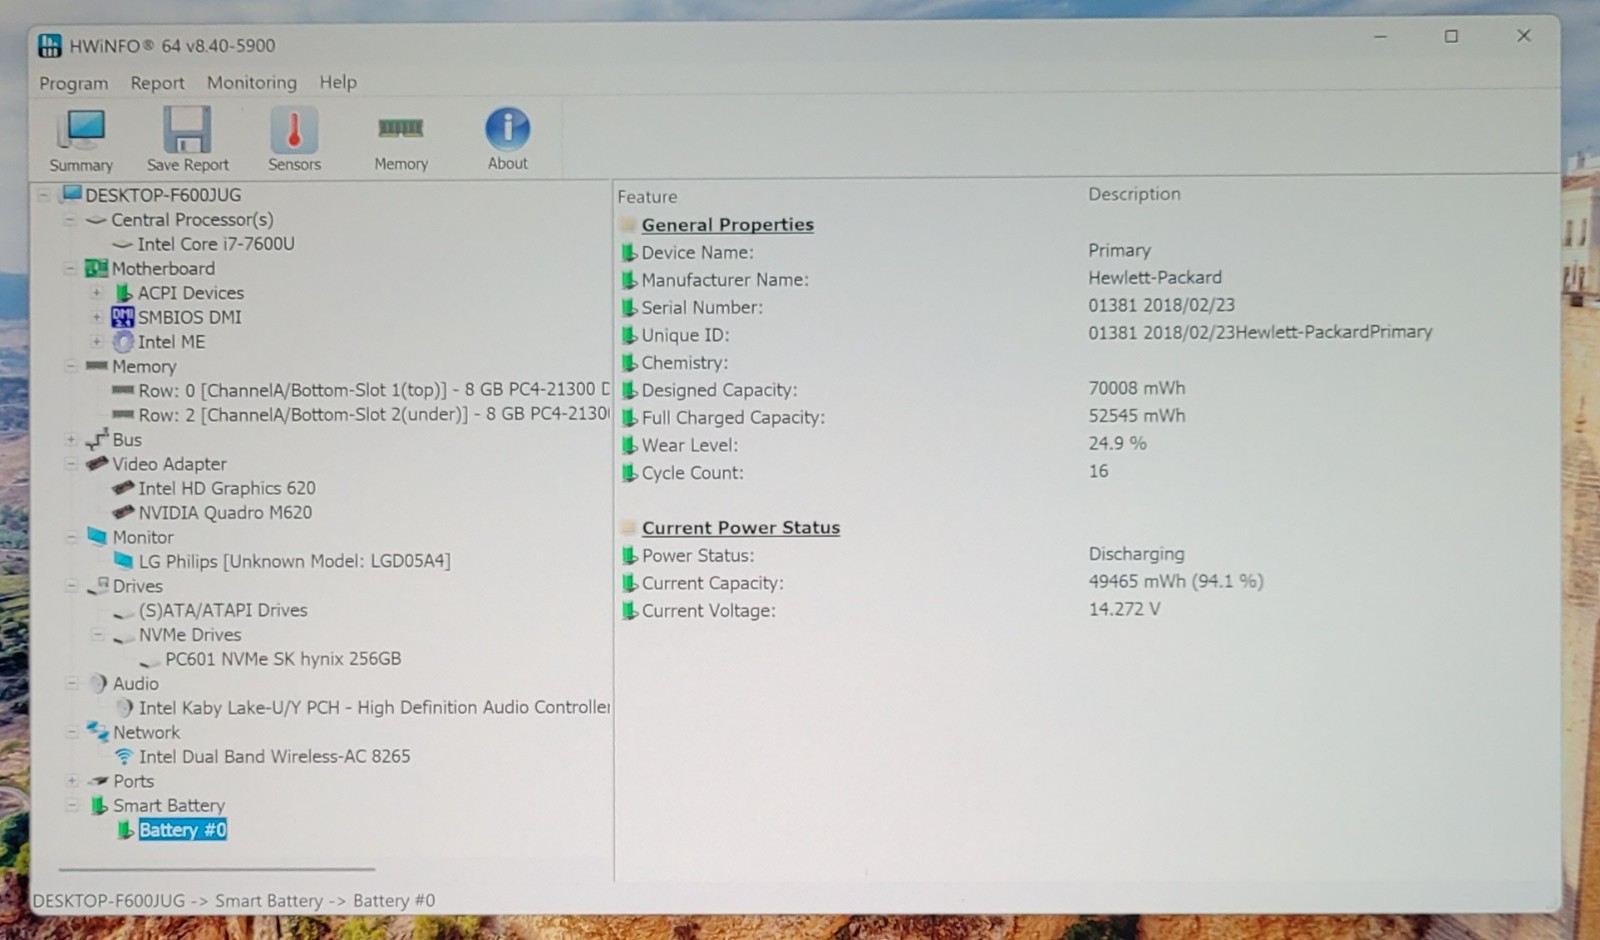The width and height of the screenshot is (1600, 940).
Task: Click the DESKTOP-F600JUG computer icon
Action: point(72,194)
